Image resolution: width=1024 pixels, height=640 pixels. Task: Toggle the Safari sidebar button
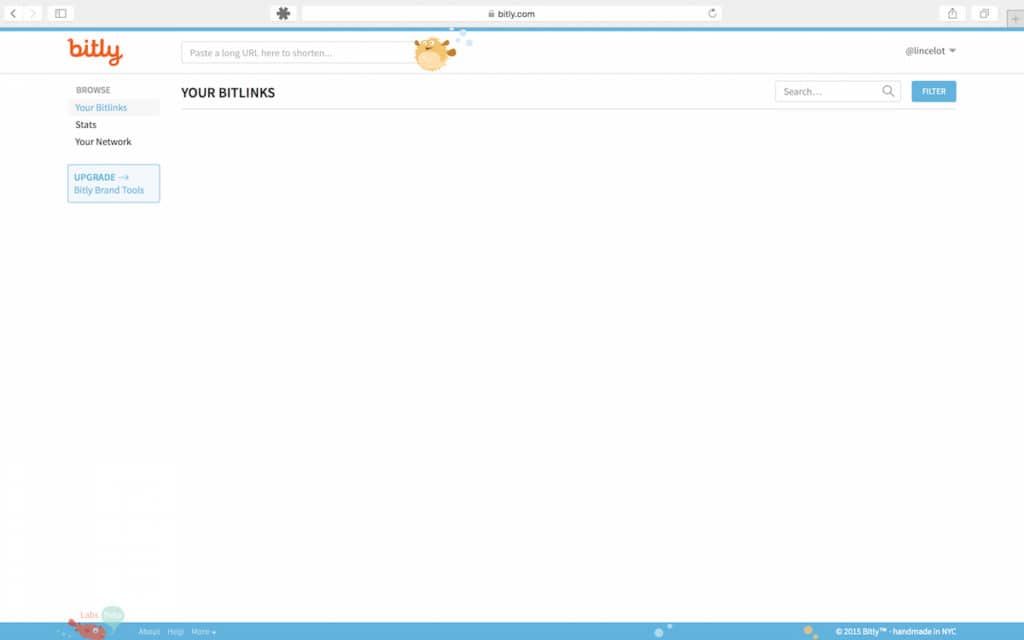(x=60, y=13)
